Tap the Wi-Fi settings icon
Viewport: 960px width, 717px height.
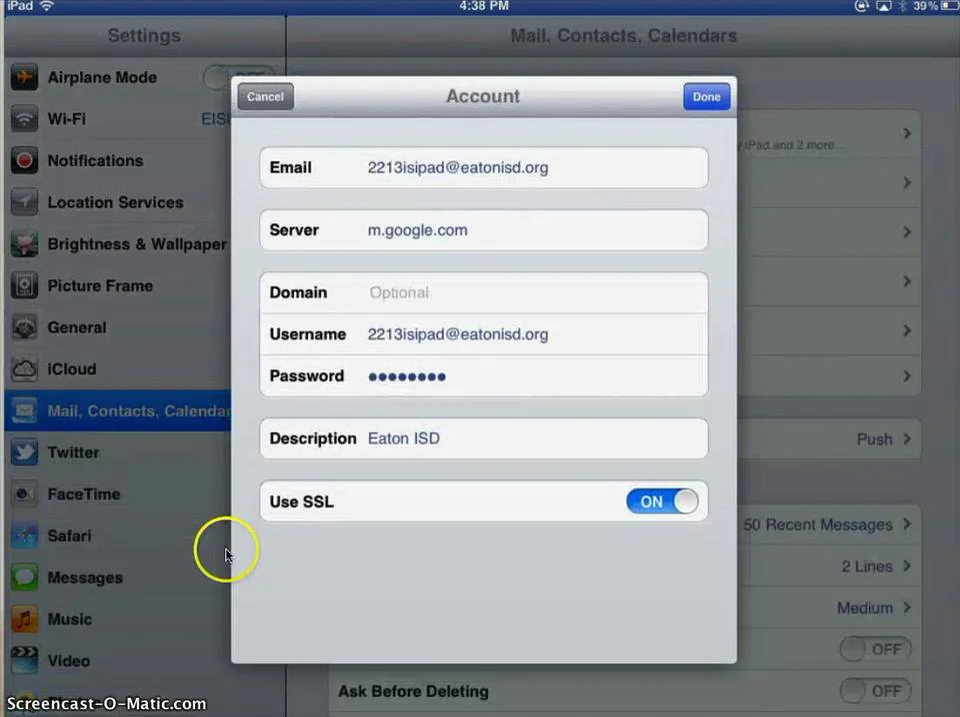(x=24, y=119)
